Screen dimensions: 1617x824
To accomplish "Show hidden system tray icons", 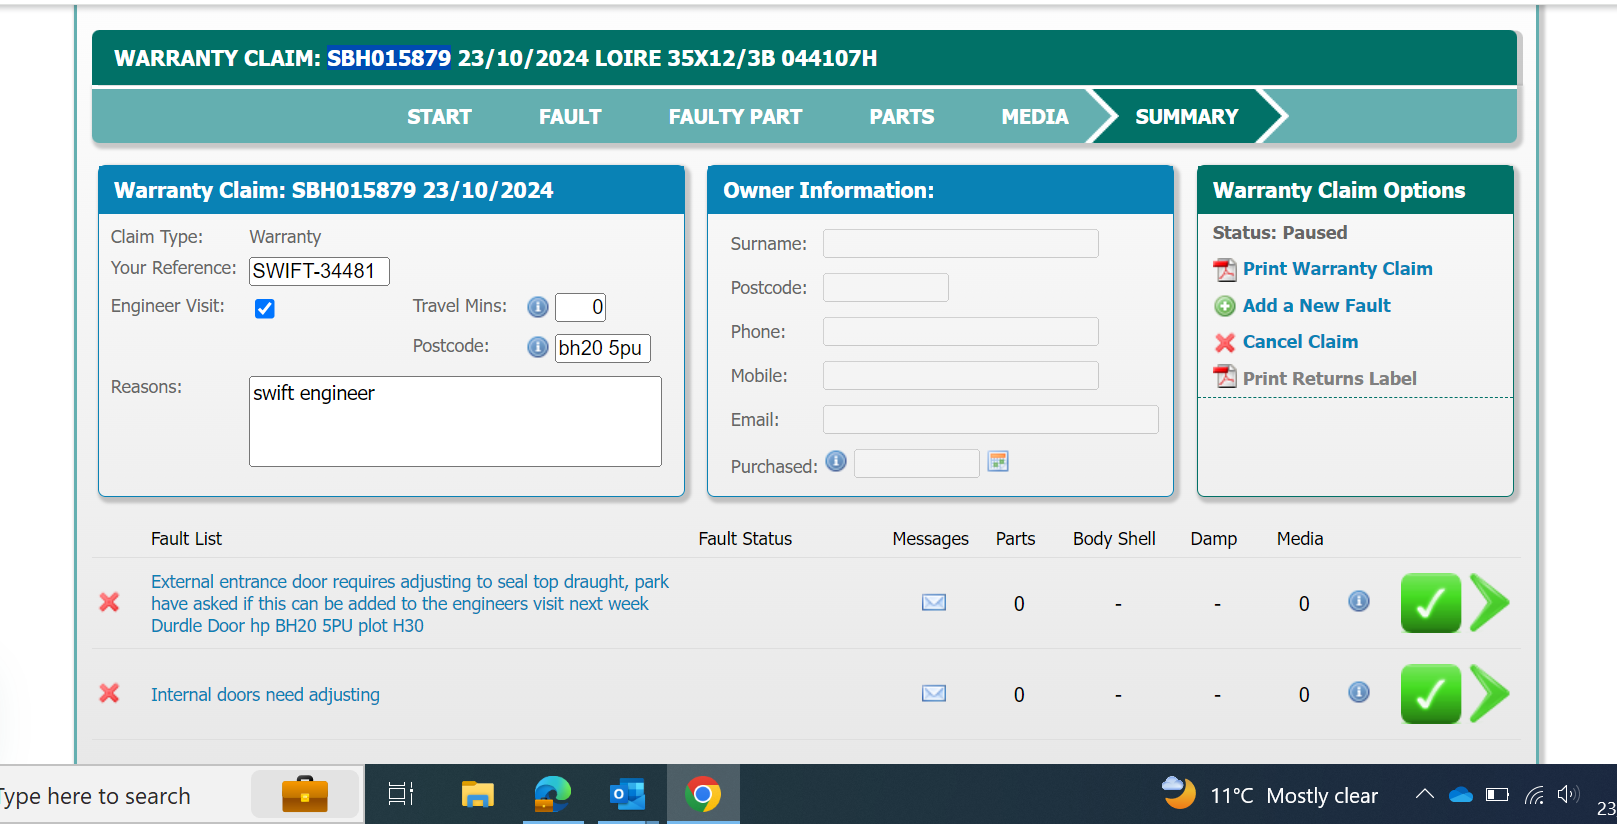I will 1425,795.
